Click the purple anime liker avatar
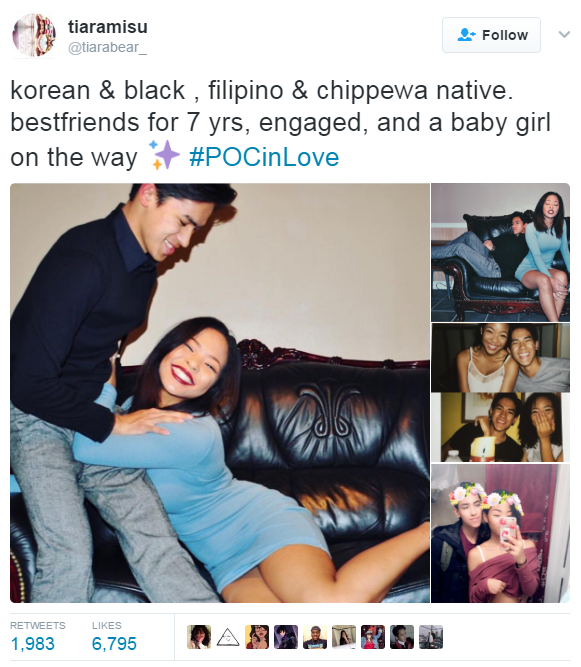 click(286, 637)
